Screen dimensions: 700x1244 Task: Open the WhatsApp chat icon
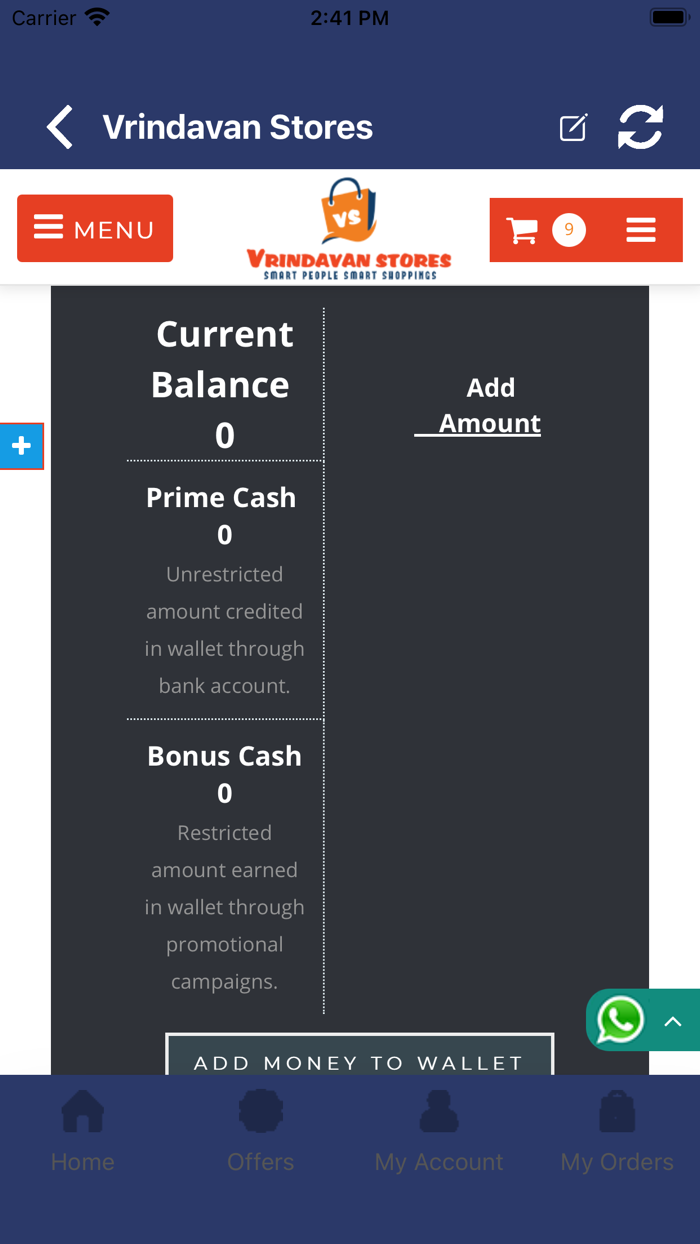[x=620, y=1021]
